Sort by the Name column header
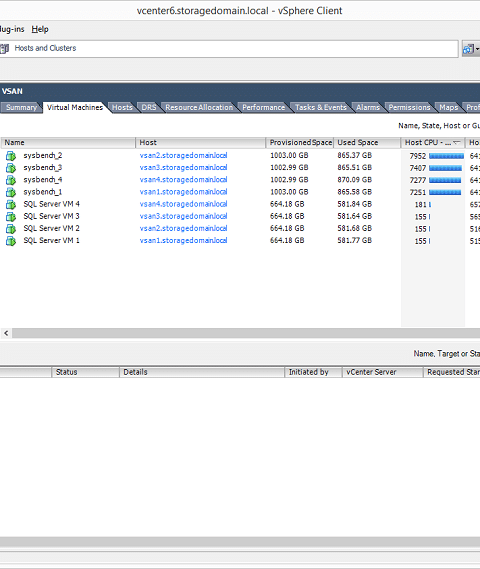The image size is (480, 569). pos(68,143)
